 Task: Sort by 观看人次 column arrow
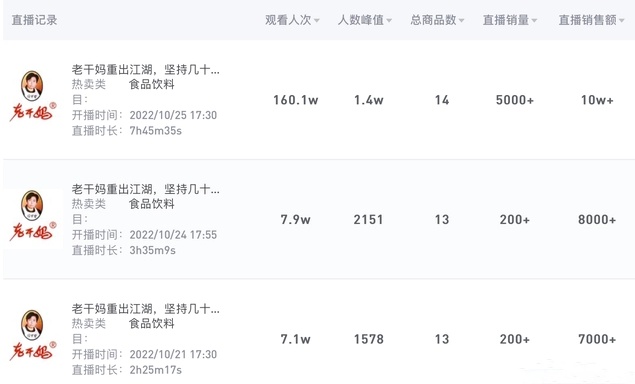pyautogui.click(x=317, y=20)
